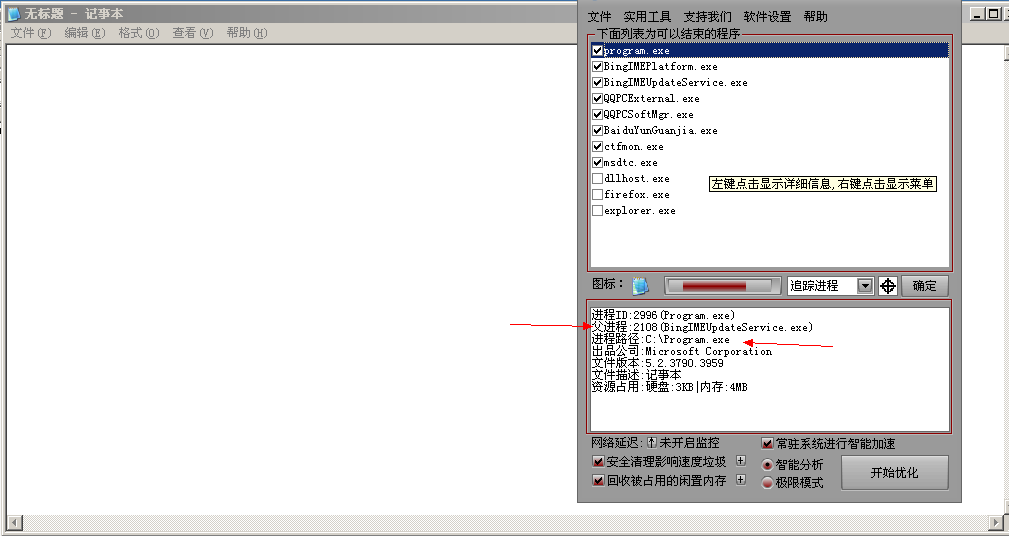Click the crosshair process tracking target icon
1009x536 pixels.
click(888, 286)
